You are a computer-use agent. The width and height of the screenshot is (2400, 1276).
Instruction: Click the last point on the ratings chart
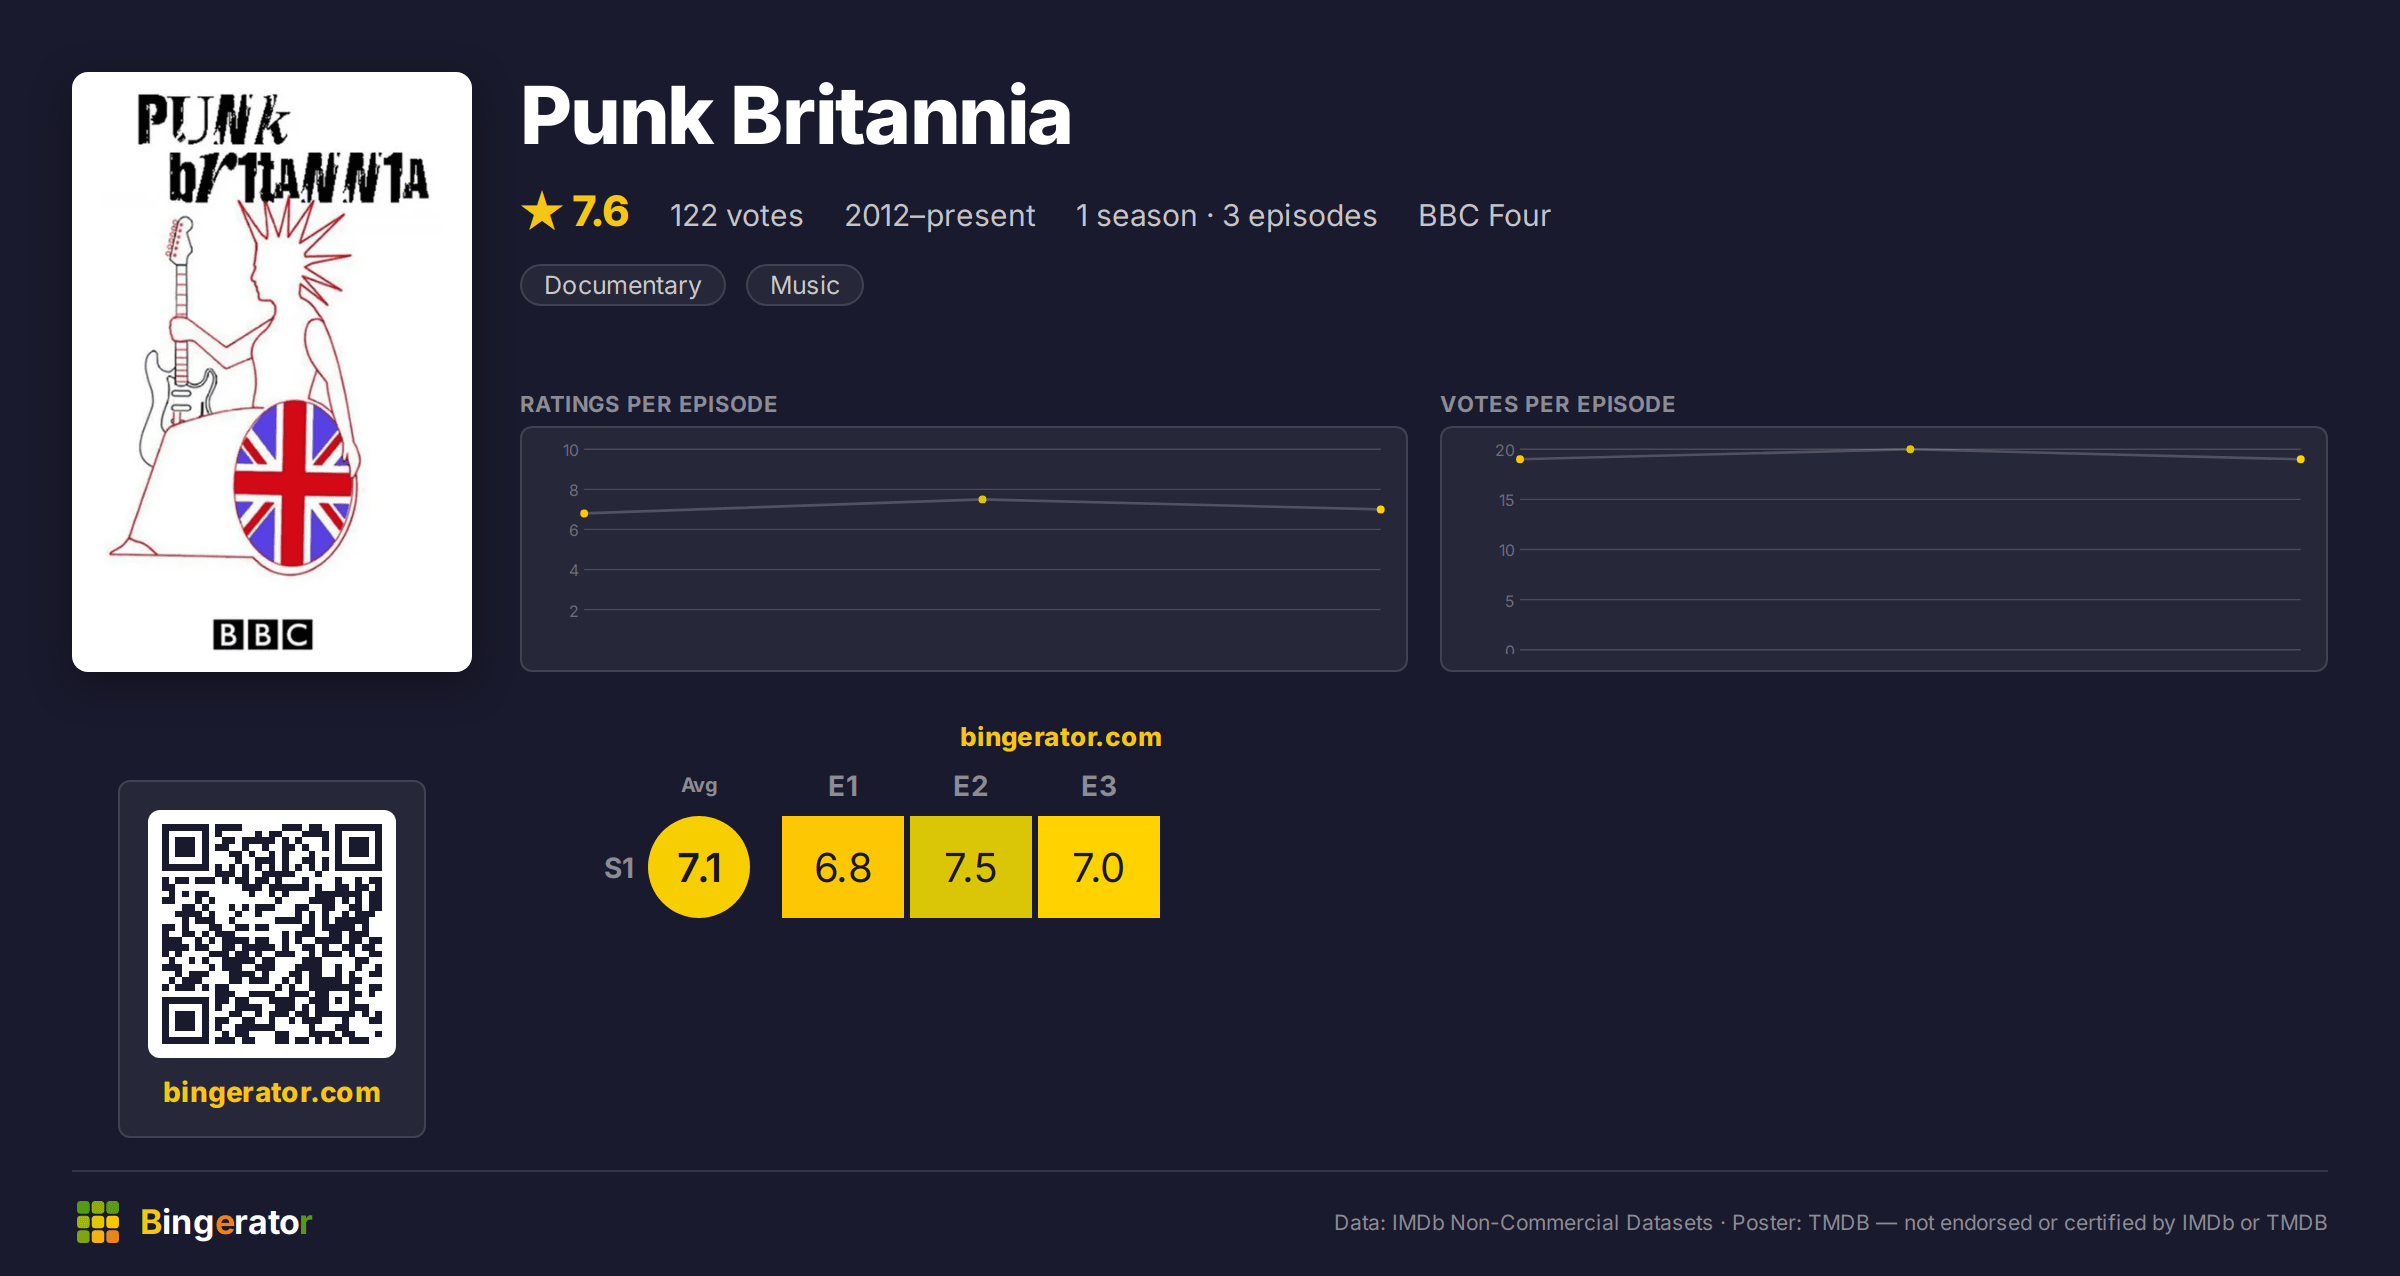(x=1381, y=510)
